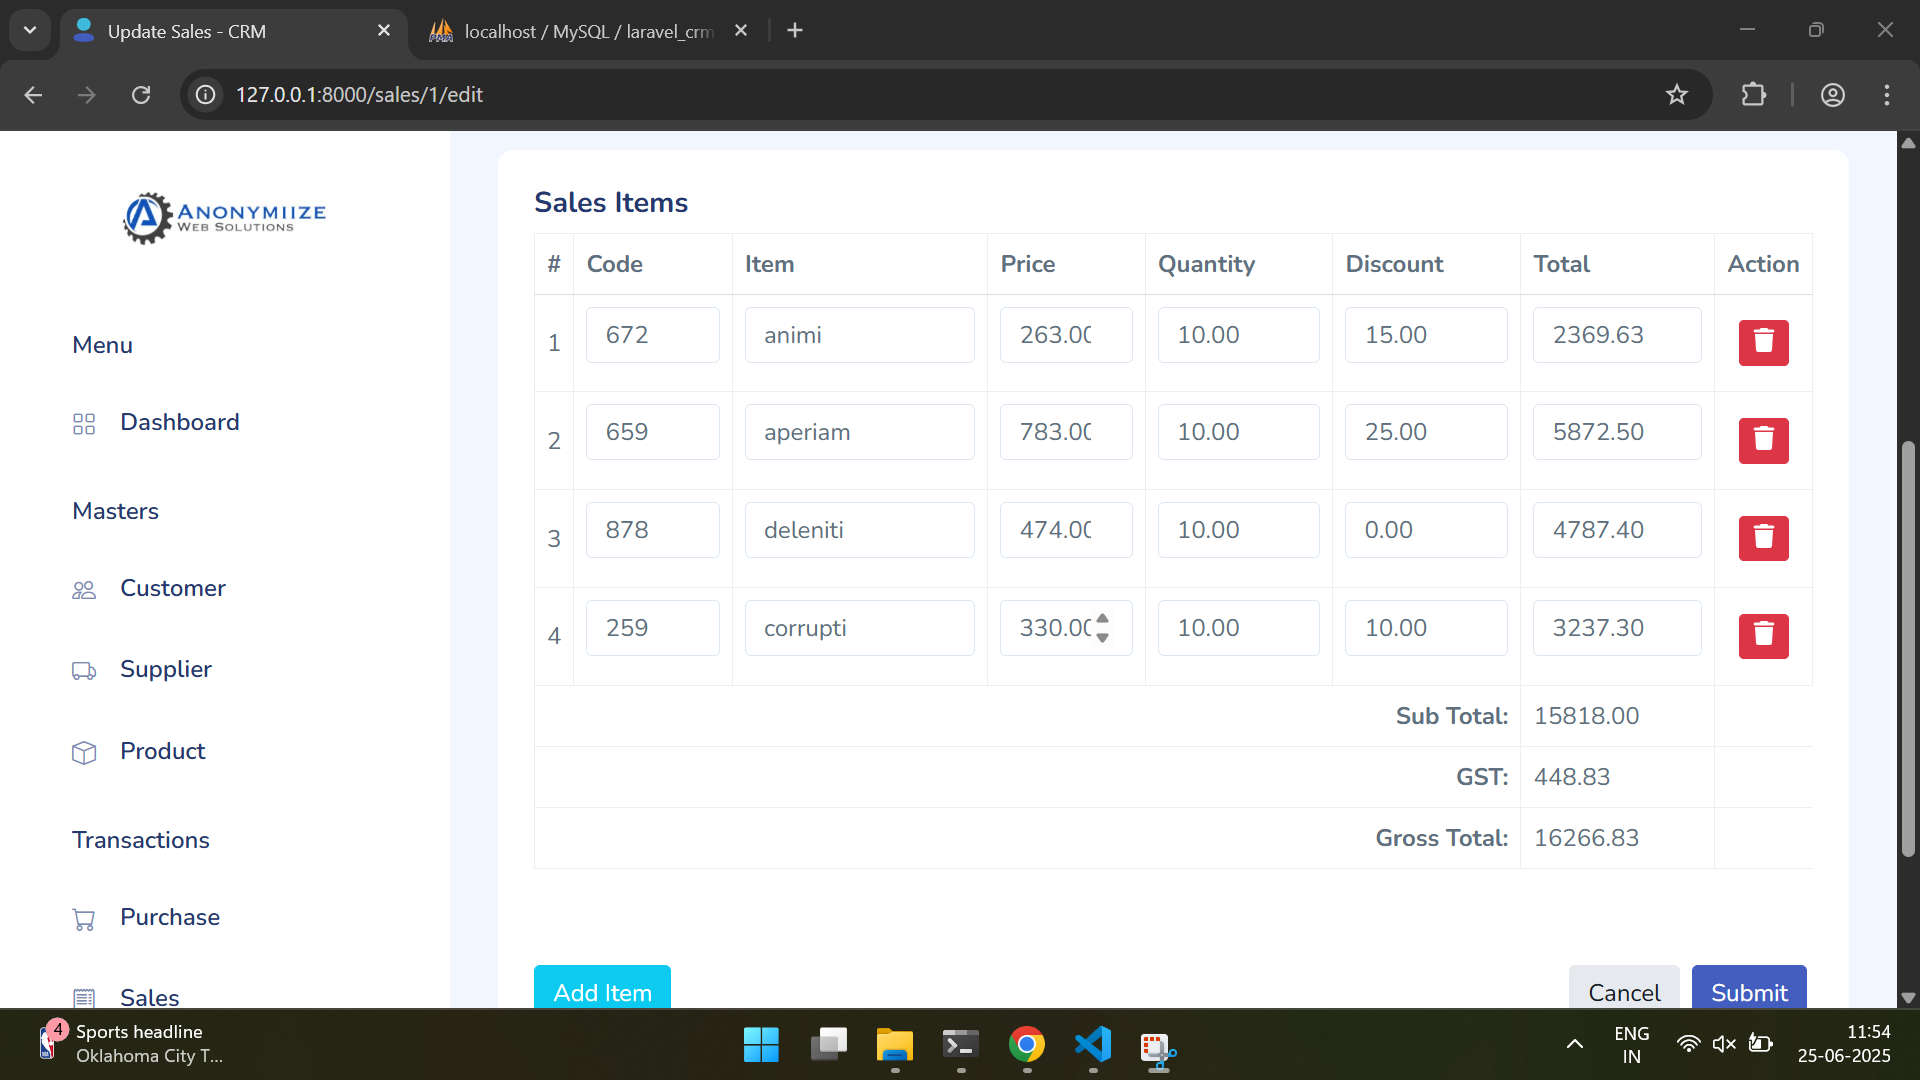
Task: Open a new browser tab
Action: (795, 31)
